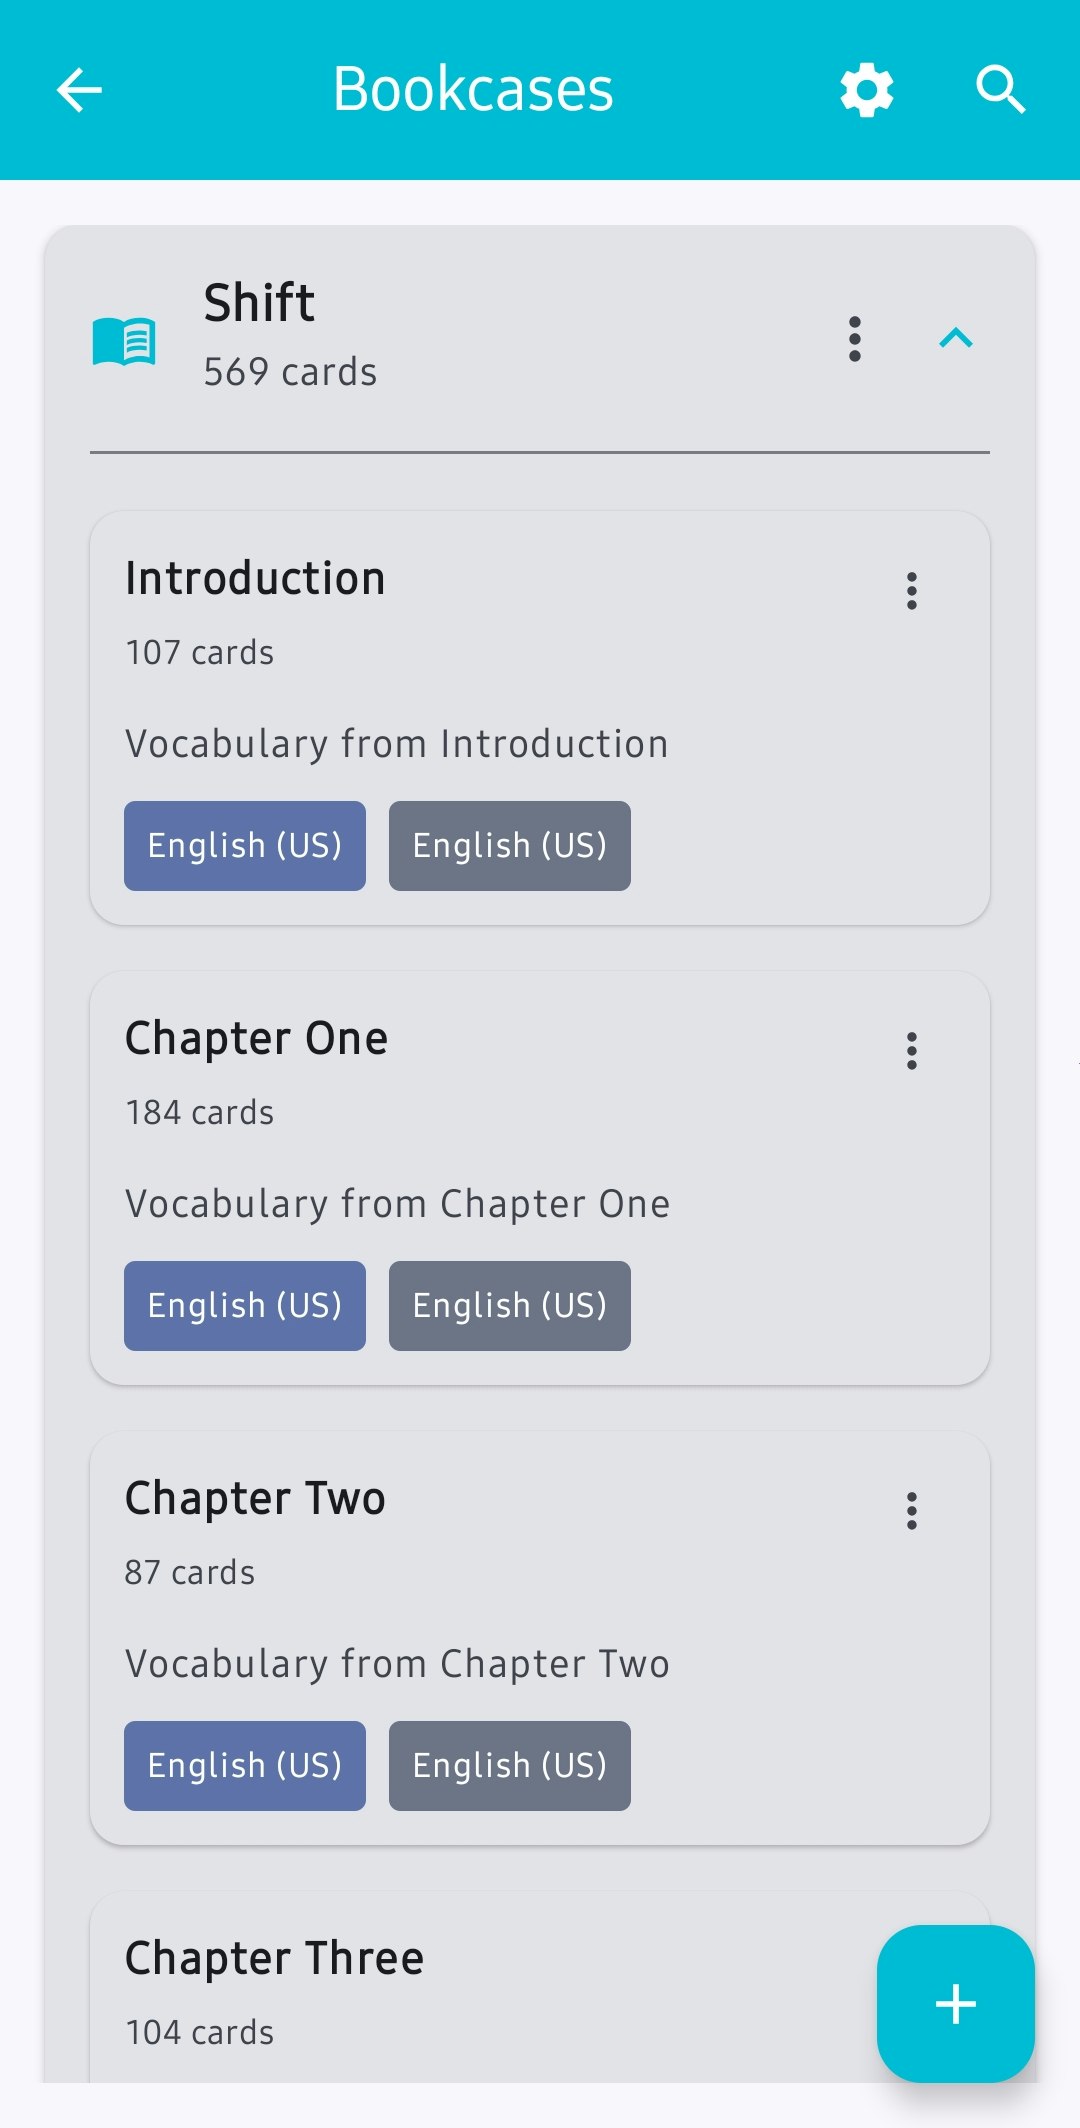Collapse the Shift bookcase with chevron
Viewport: 1080px width, 2128px height.
[956, 338]
